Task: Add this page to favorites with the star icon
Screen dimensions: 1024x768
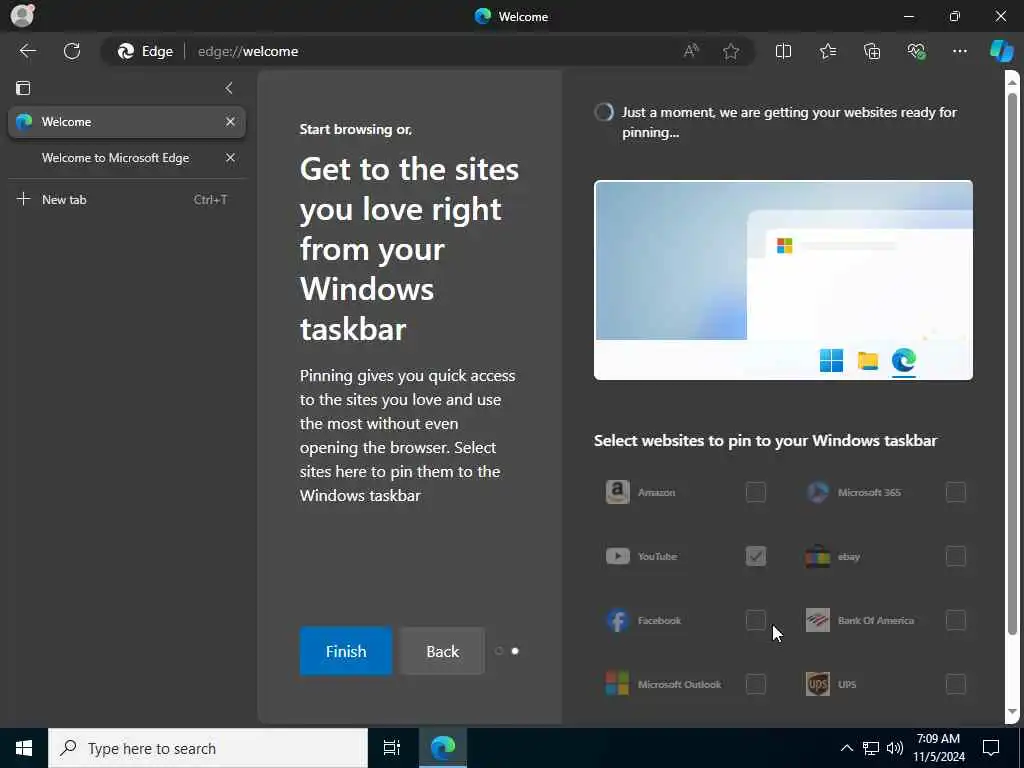Action: (x=731, y=51)
